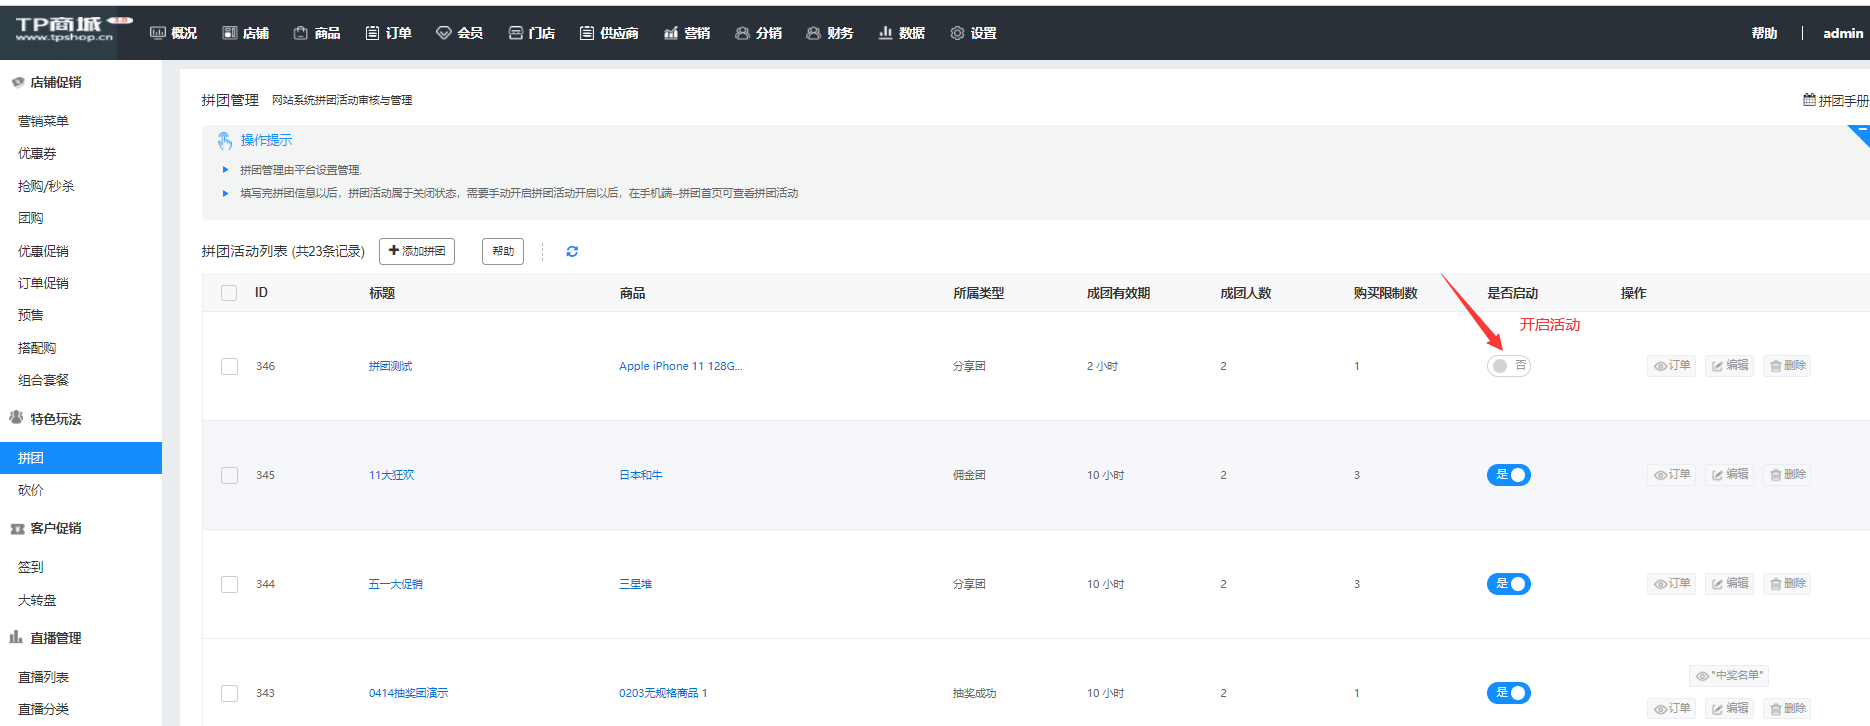Collapse the 店铺促销 sidebar section
The height and width of the screenshot is (726, 1870).
pos(55,82)
